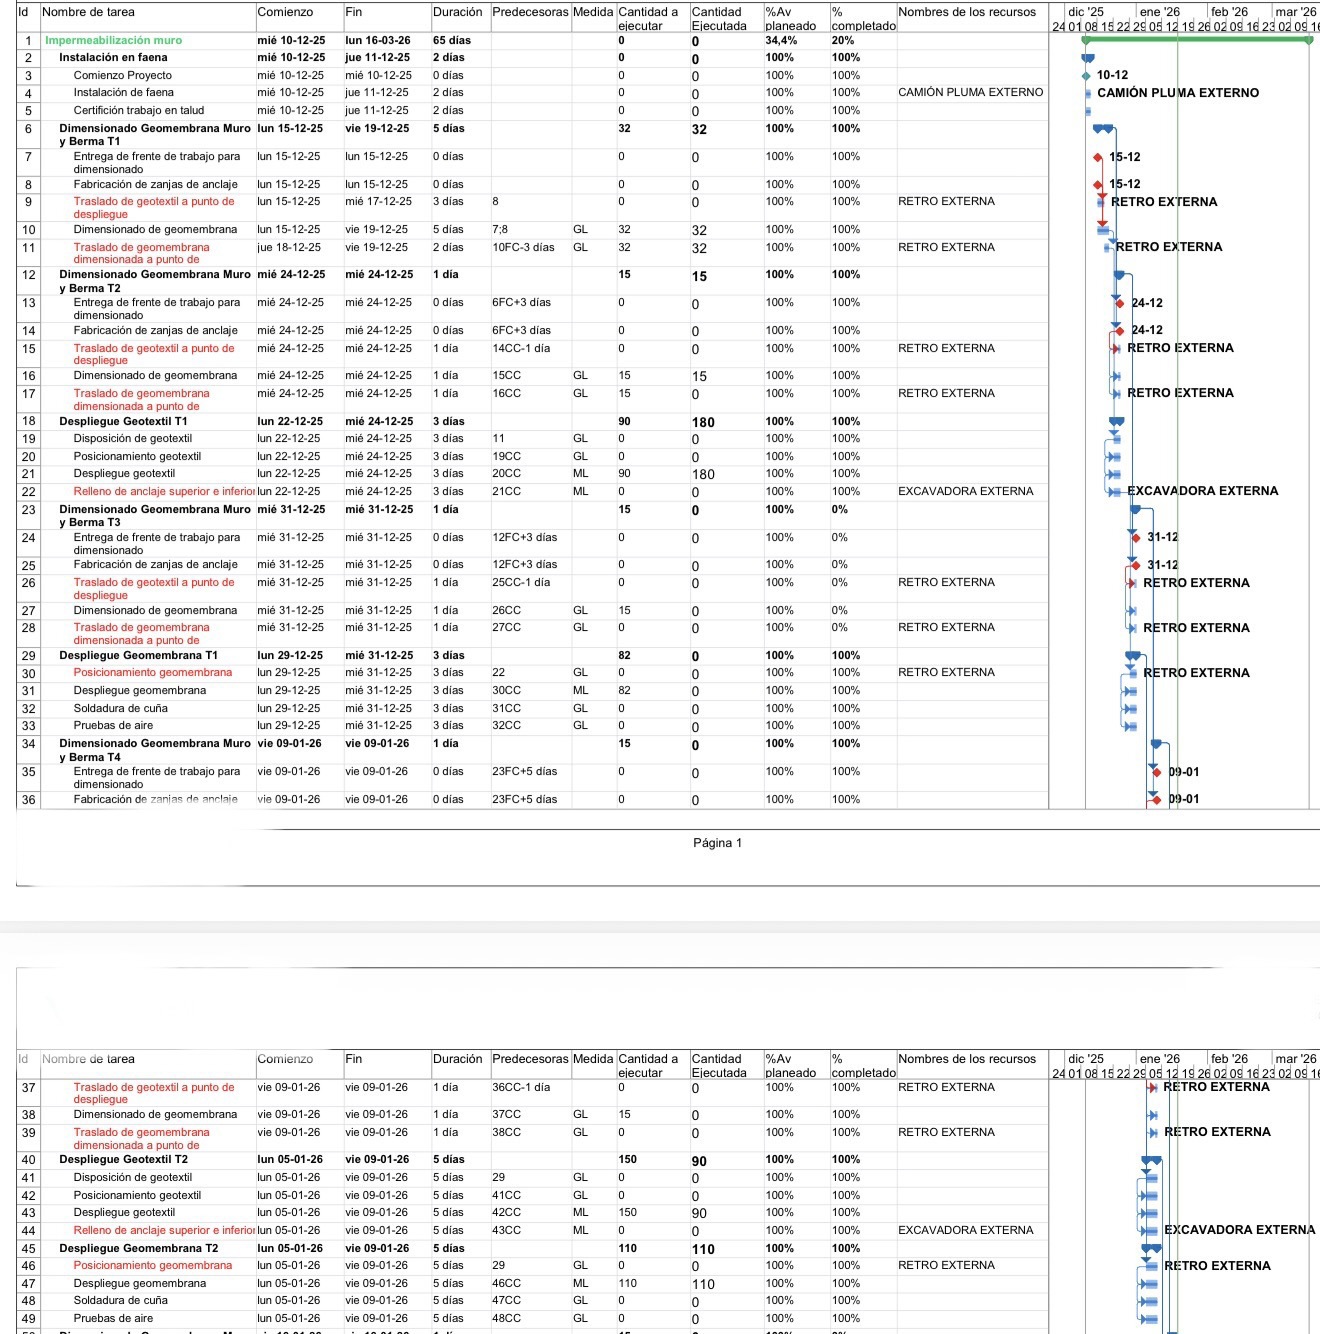Select 'Disposición de geotextil' task in row 19

pyautogui.click(x=133, y=439)
